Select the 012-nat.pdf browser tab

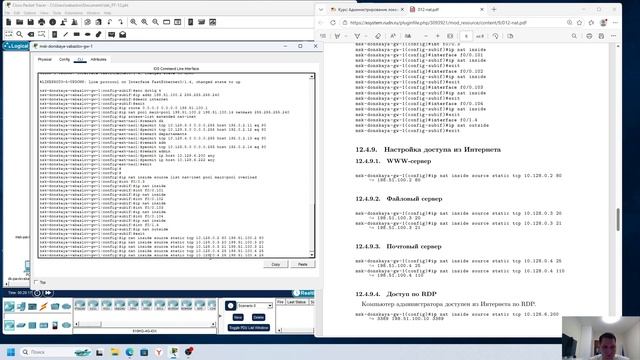[446, 9]
